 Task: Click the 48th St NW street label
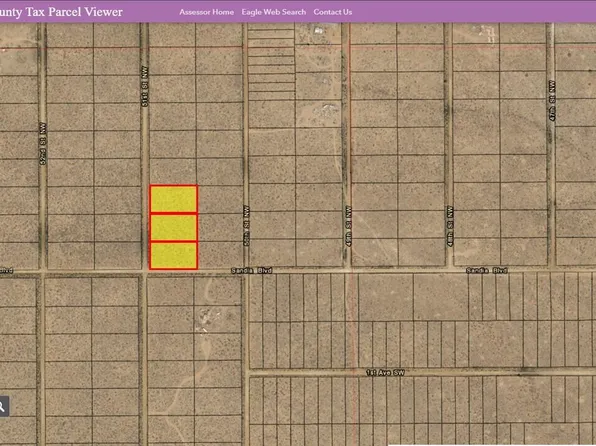point(450,226)
